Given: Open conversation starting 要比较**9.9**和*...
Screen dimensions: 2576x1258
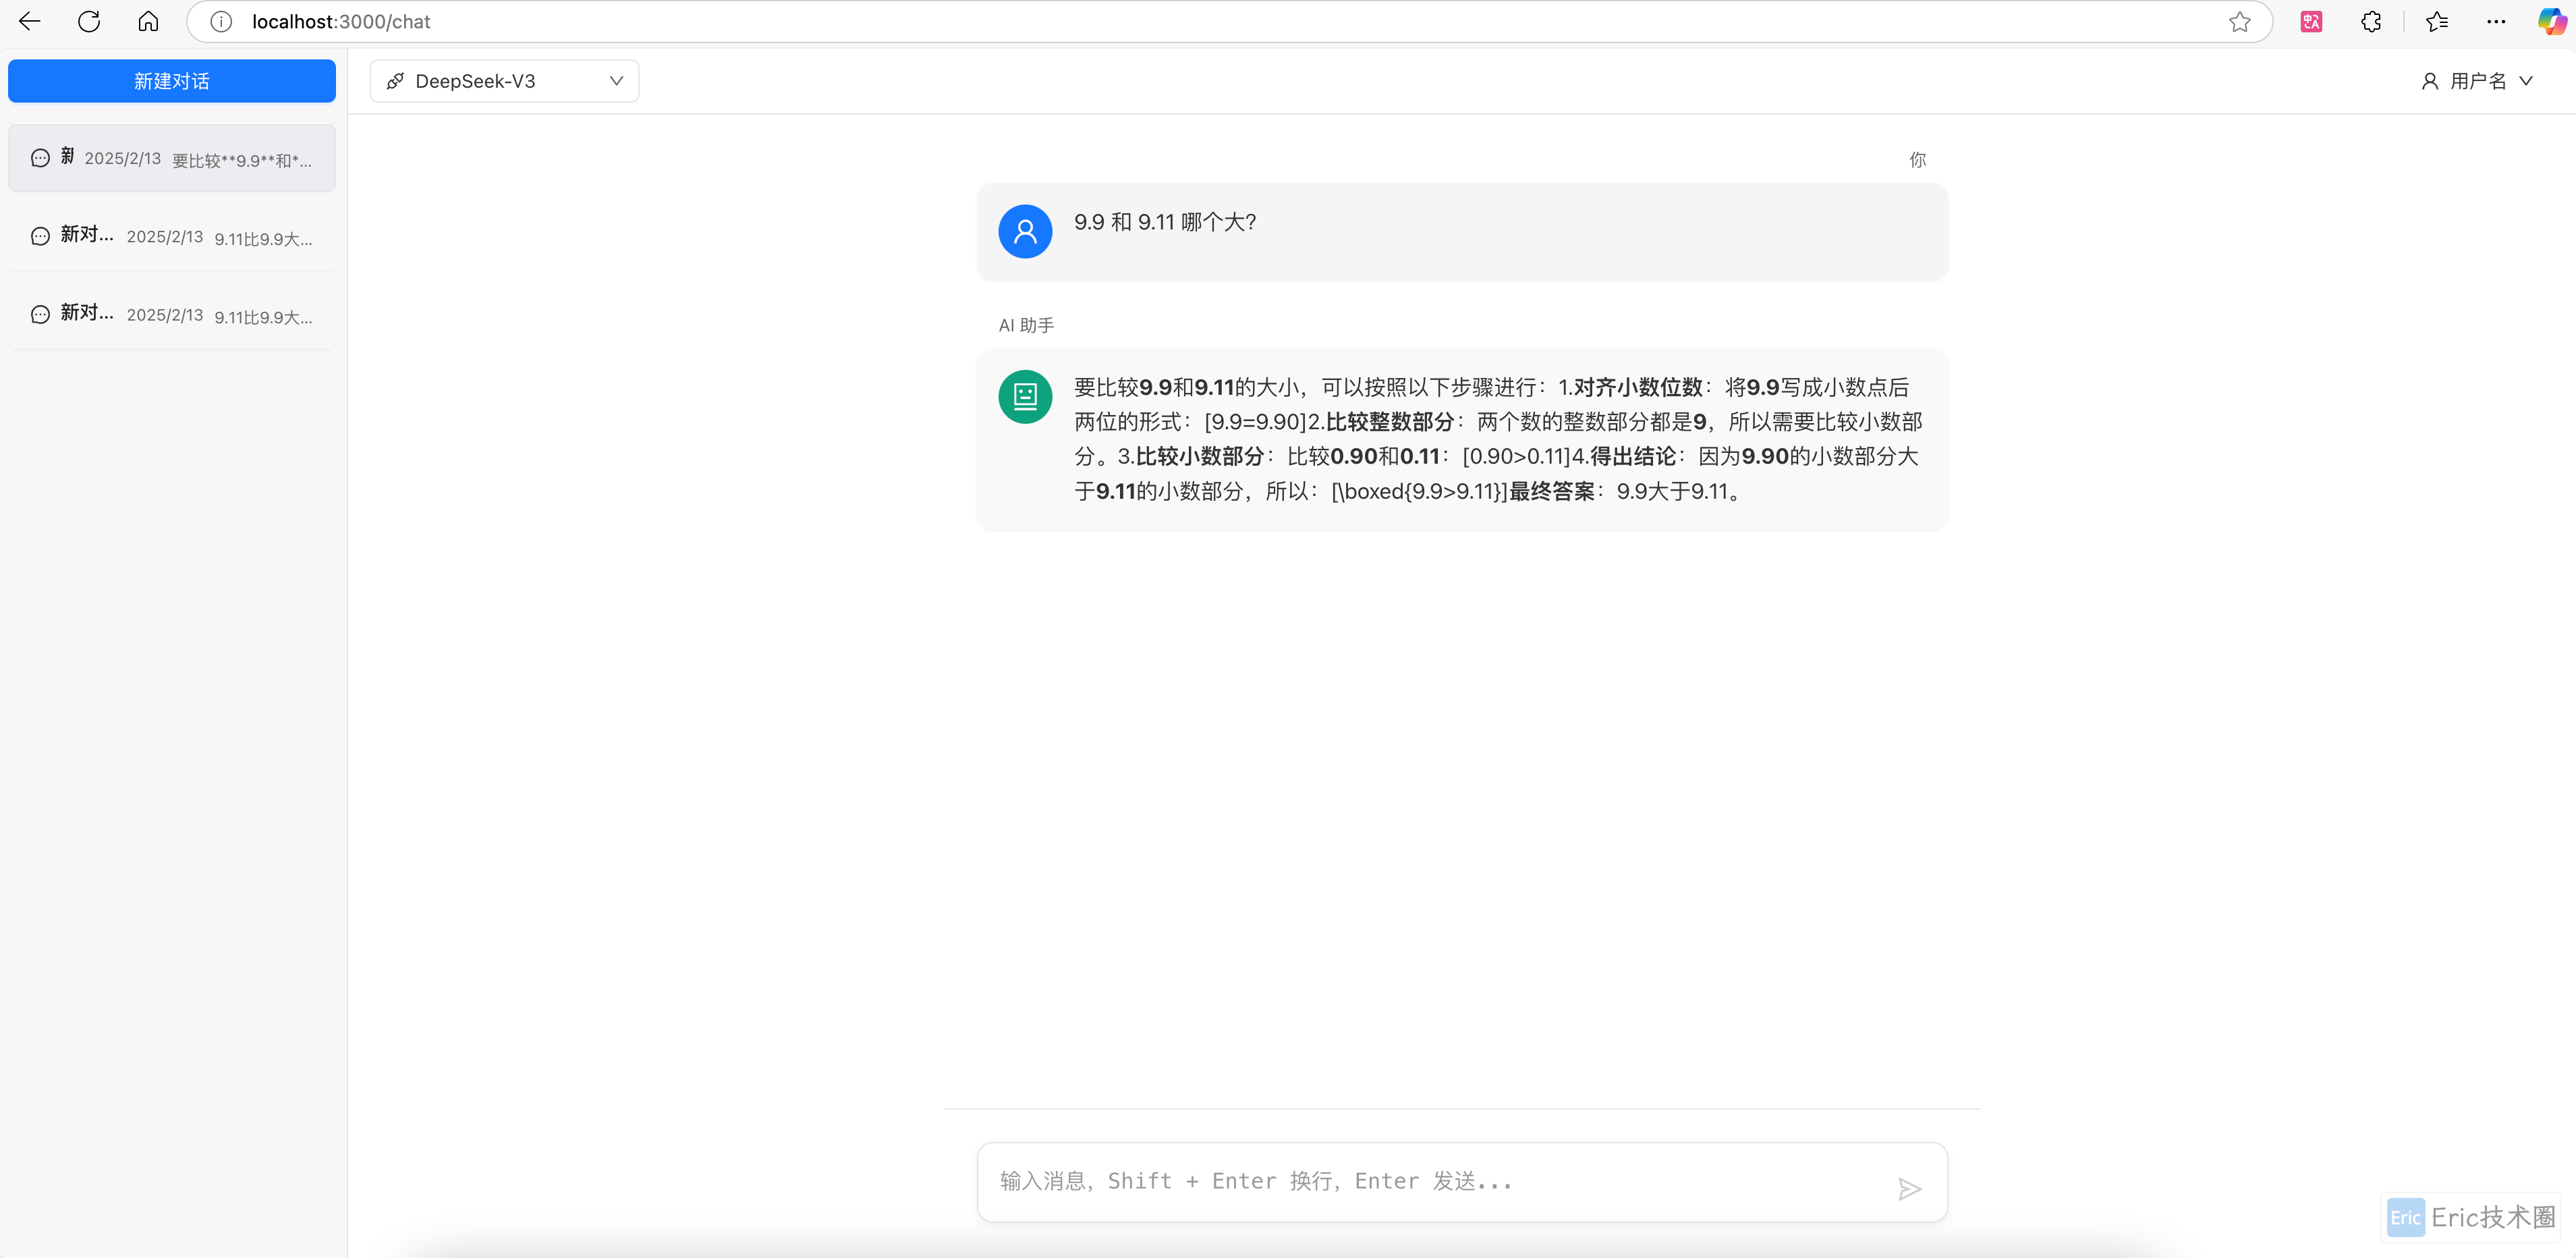Looking at the screenshot, I should click(172, 158).
